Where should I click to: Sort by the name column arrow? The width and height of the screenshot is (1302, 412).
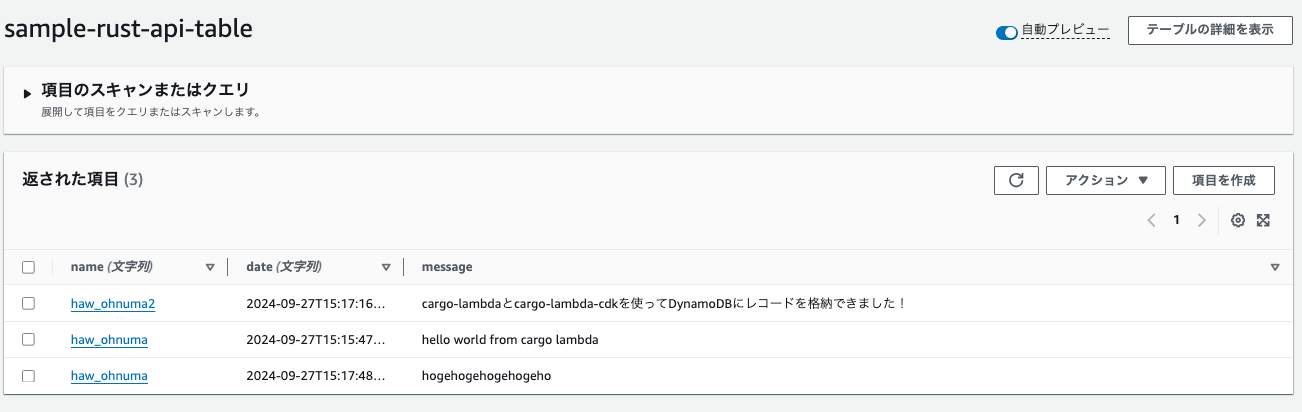click(x=210, y=267)
